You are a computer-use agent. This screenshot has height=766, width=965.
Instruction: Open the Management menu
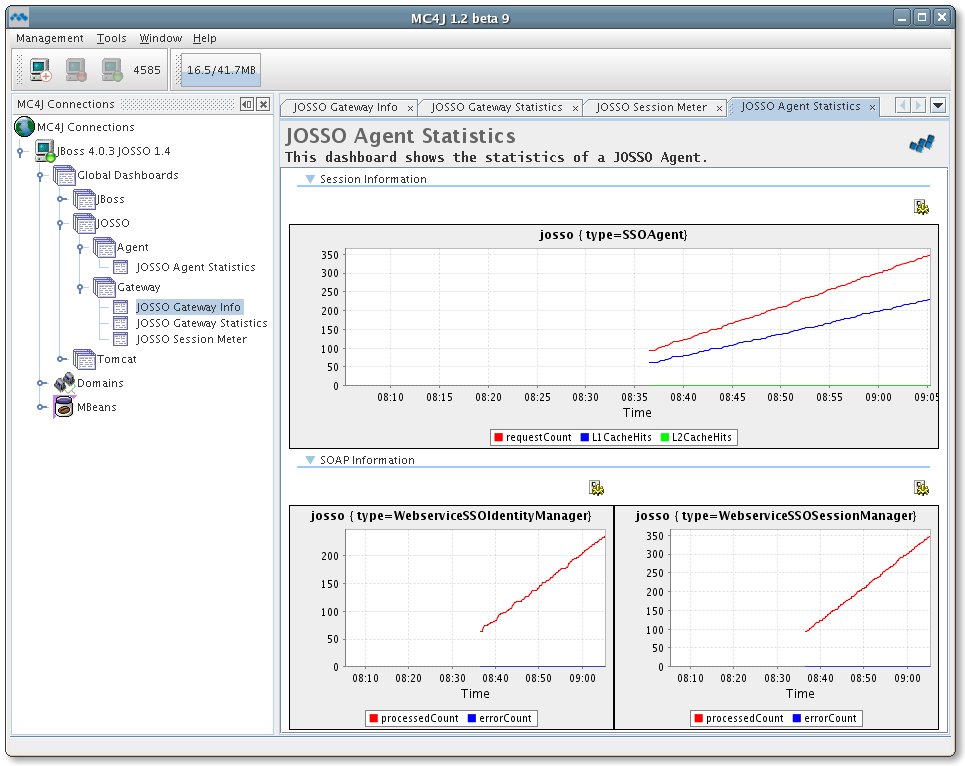pyautogui.click(x=50, y=38)
